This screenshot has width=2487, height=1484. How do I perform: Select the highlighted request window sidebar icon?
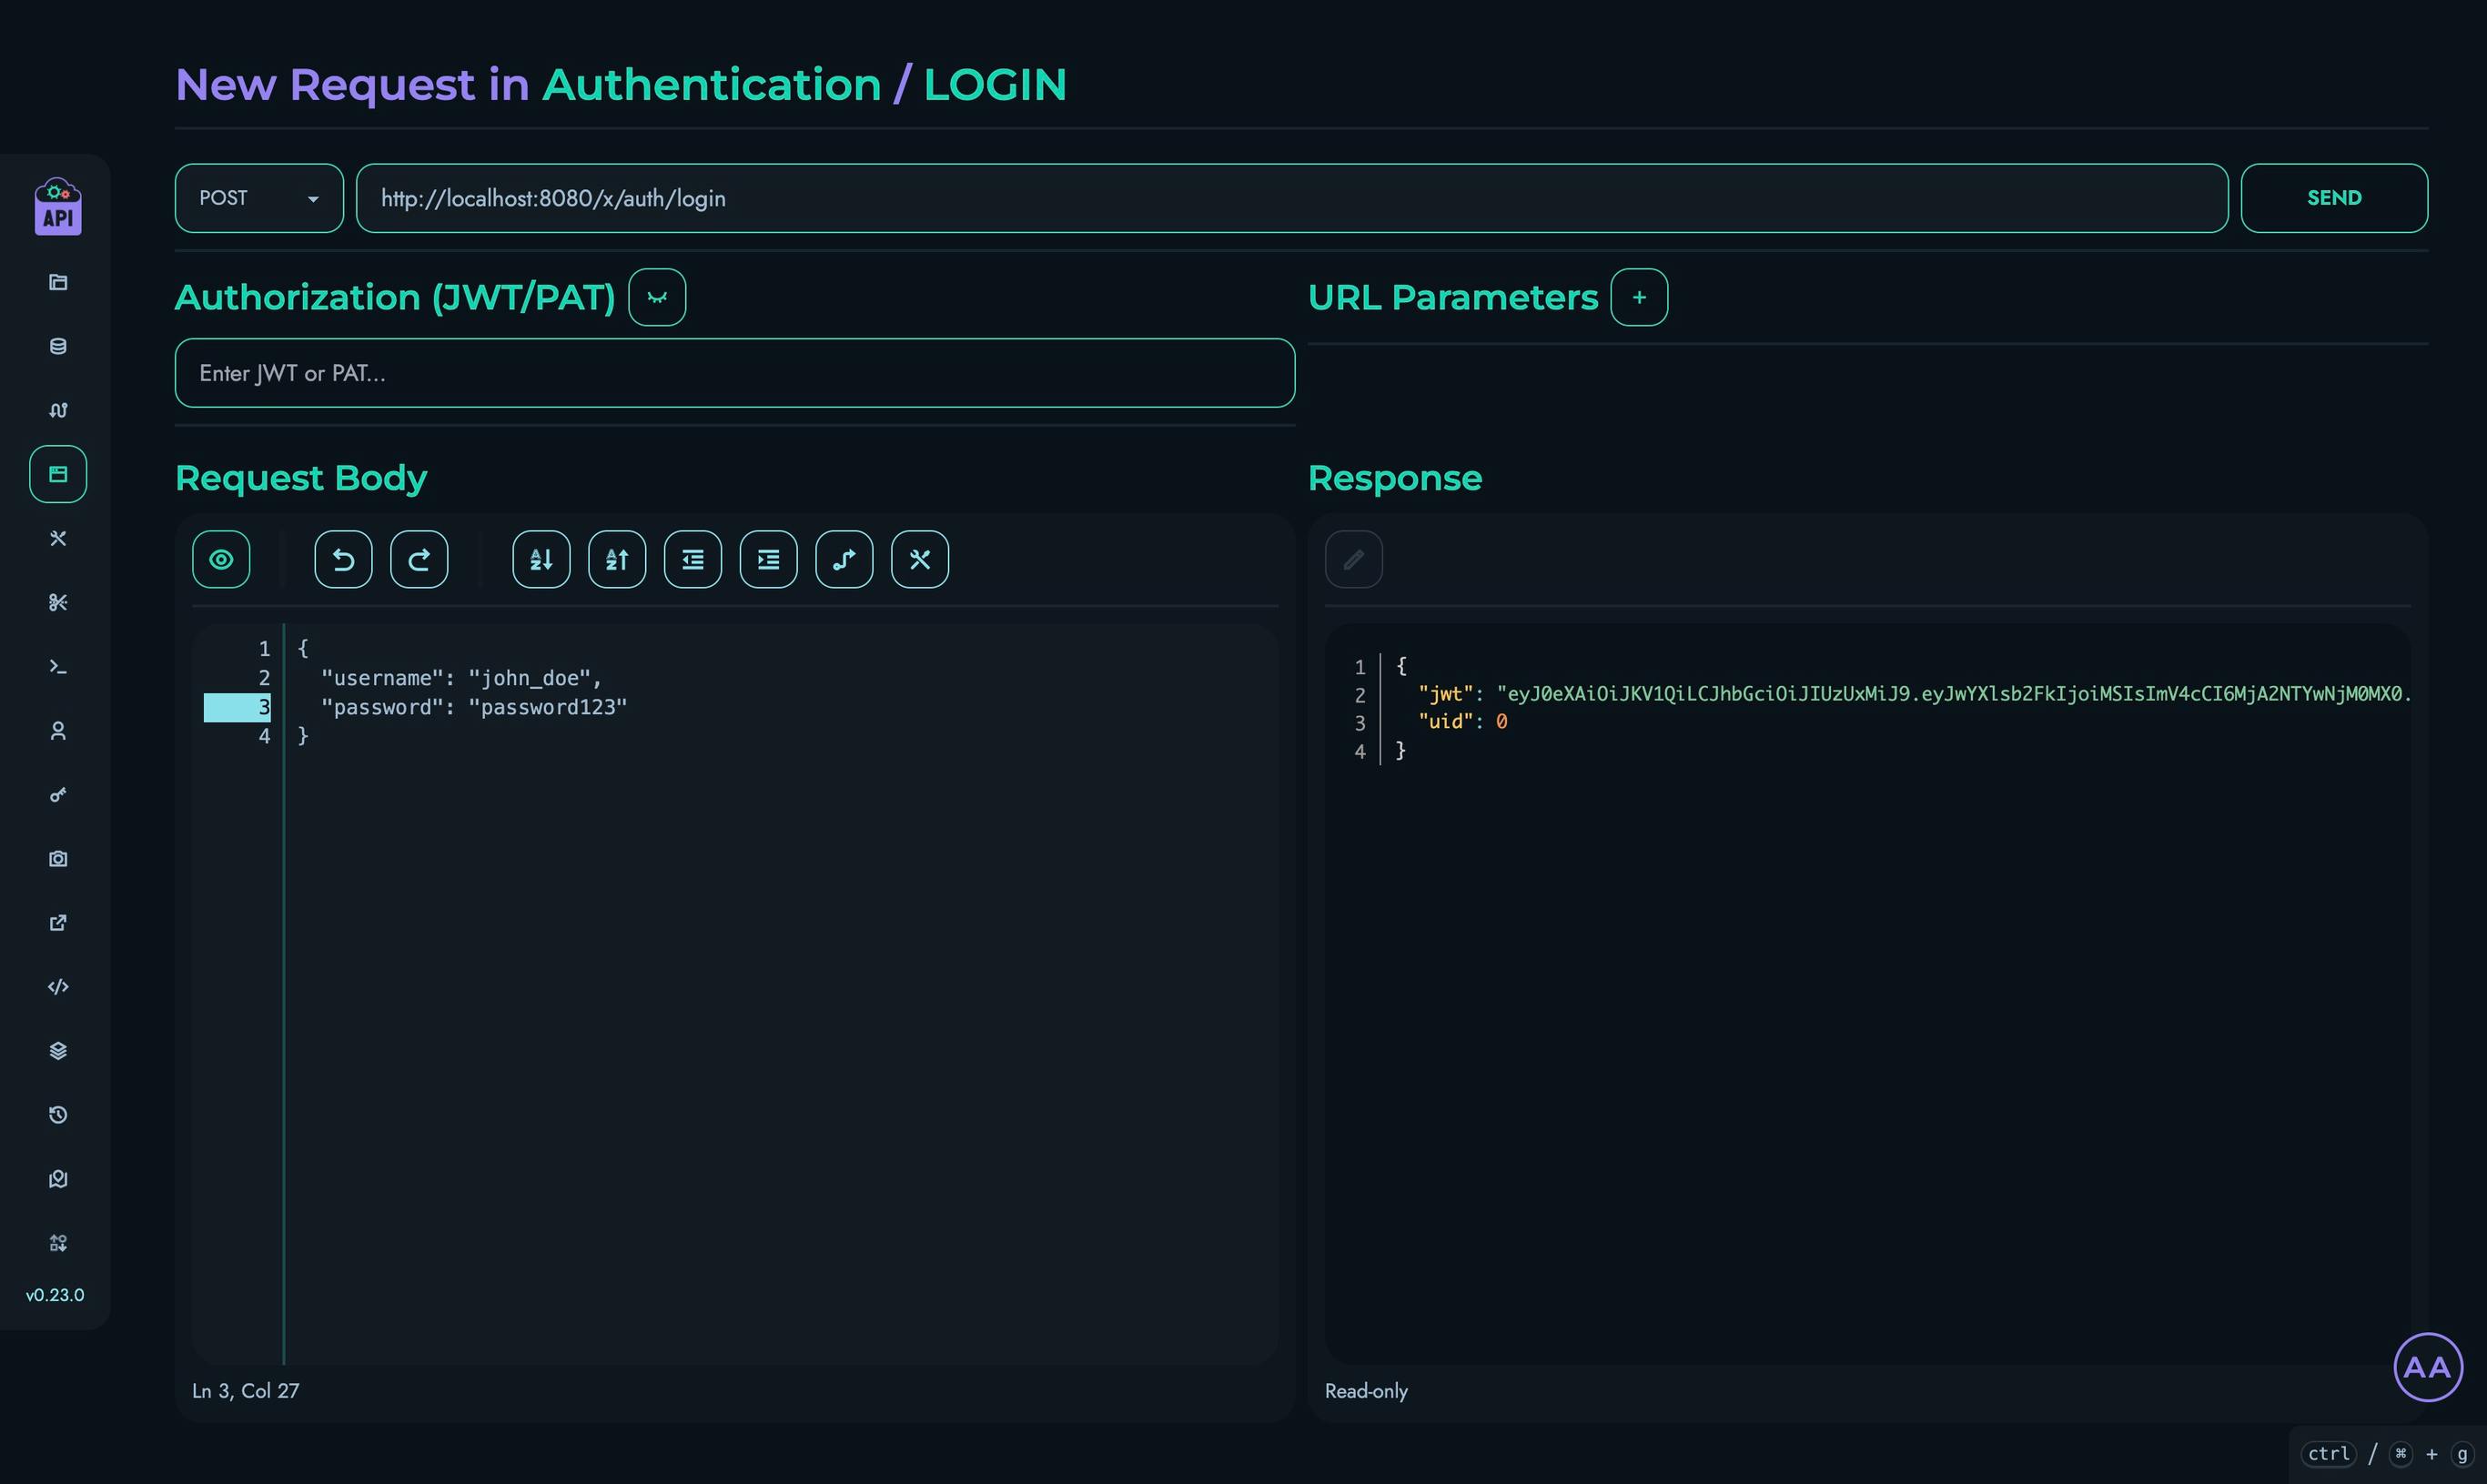[58, 474]
